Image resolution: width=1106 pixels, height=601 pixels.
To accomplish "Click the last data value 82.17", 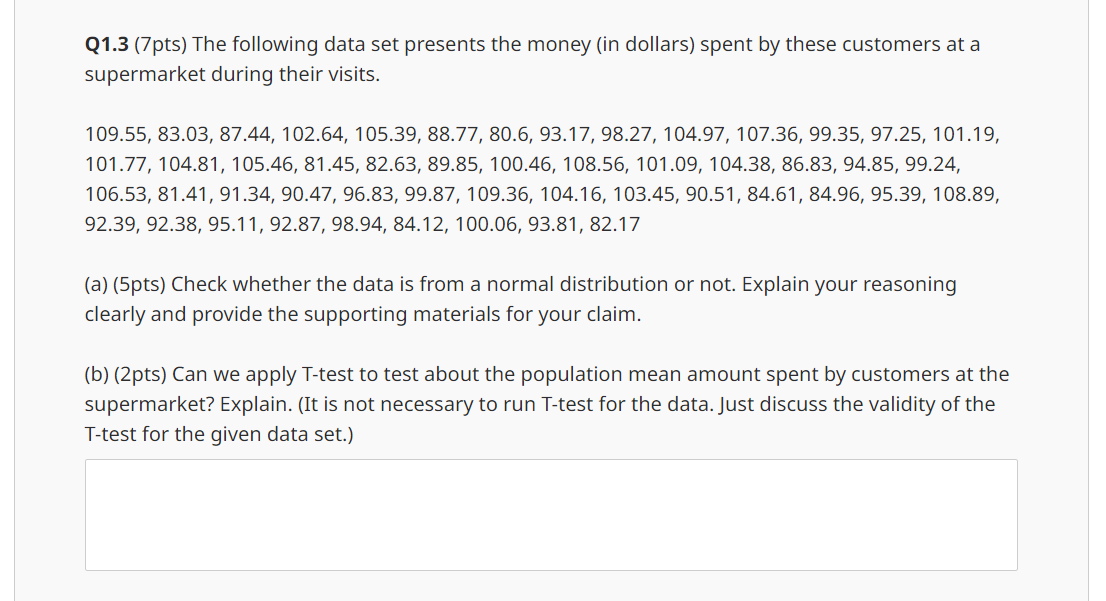I will pyautogui.click(x=614, y=224).
